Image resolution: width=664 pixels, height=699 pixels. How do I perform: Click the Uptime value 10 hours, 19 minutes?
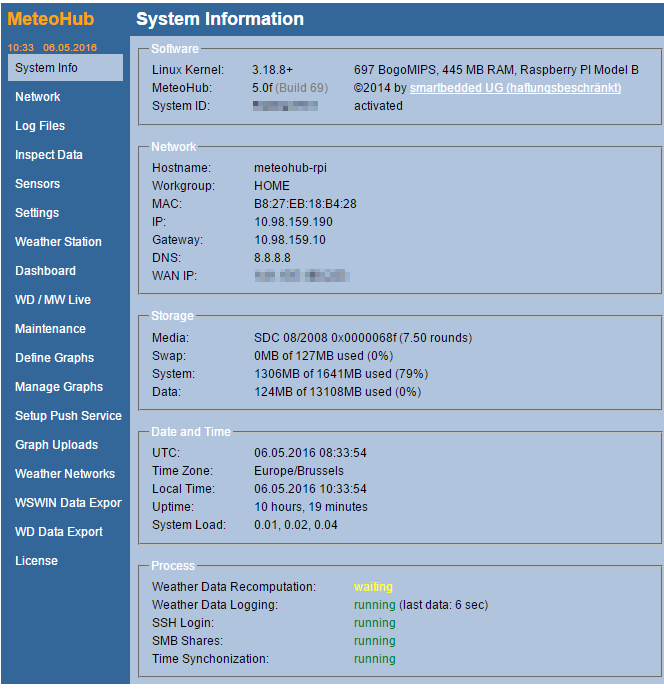311,506
